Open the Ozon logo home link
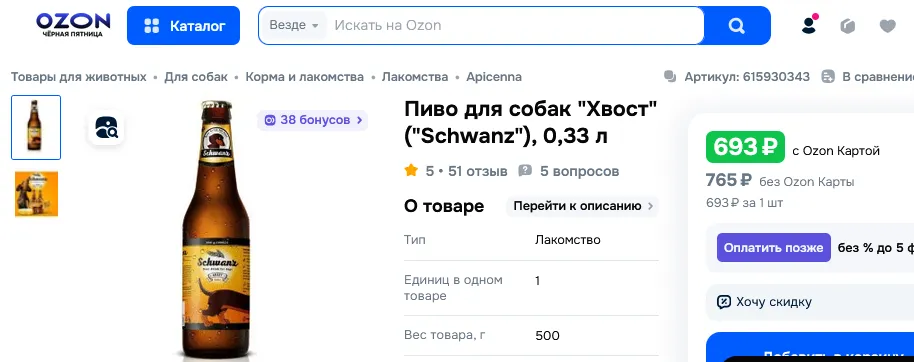This screenshot has width=914, height=362. (73, 25)
